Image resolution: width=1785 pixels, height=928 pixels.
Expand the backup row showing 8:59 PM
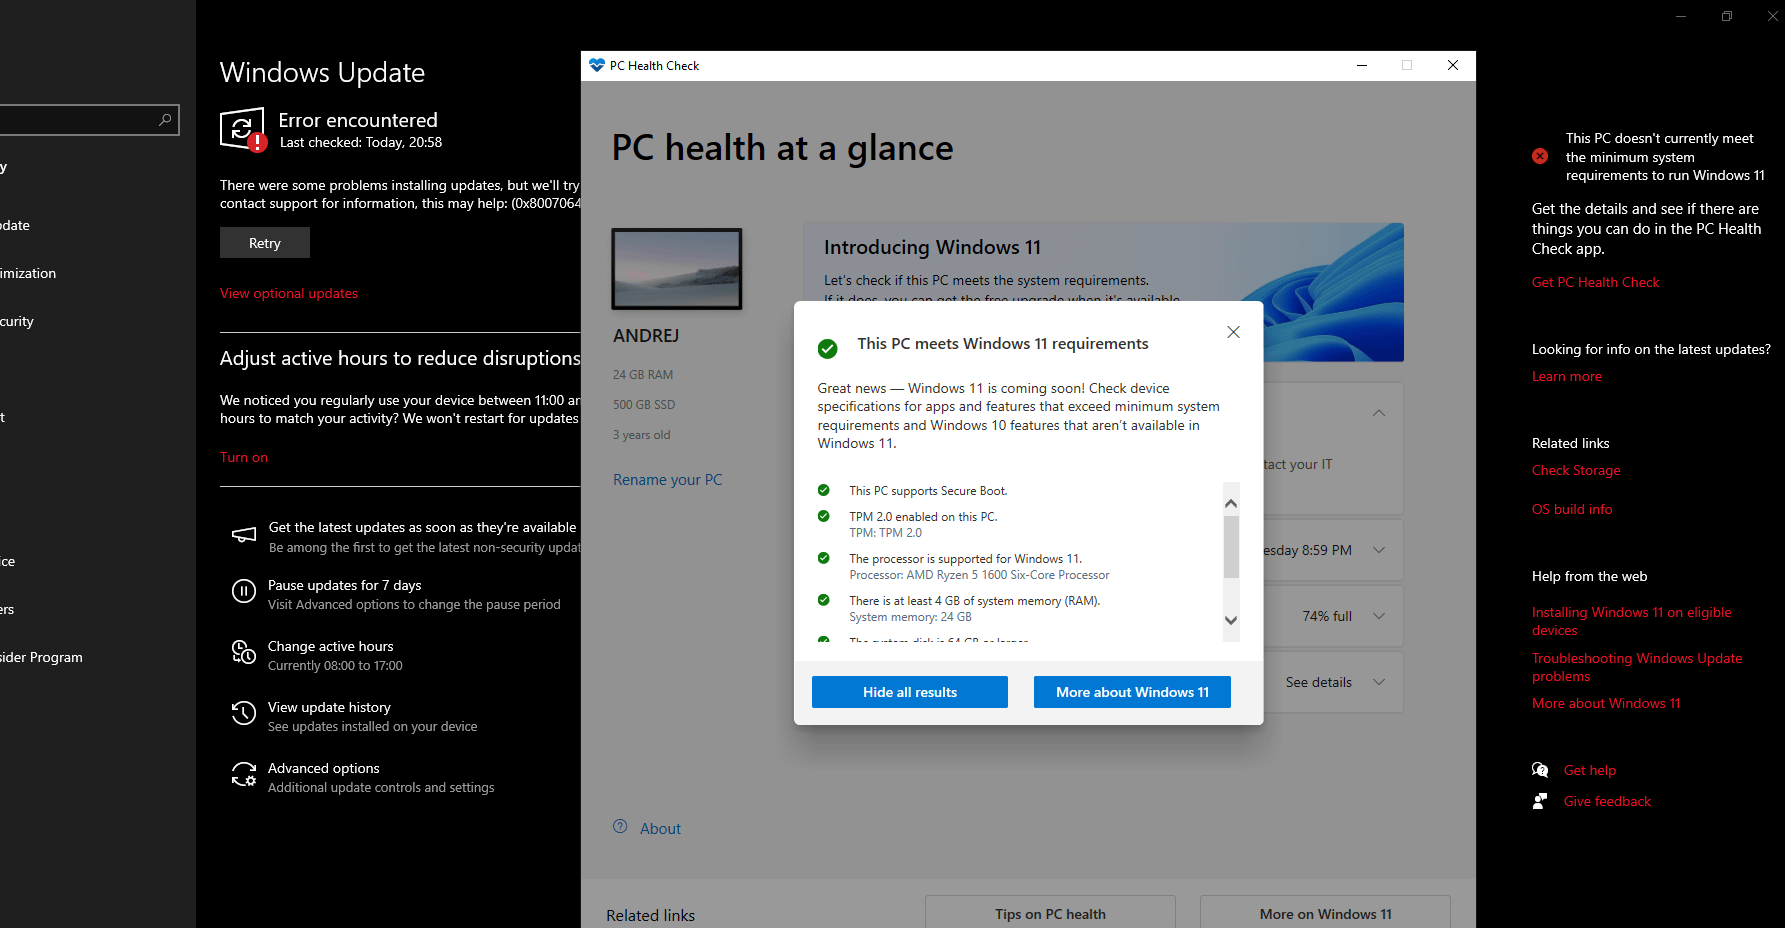pos(1379,550)
